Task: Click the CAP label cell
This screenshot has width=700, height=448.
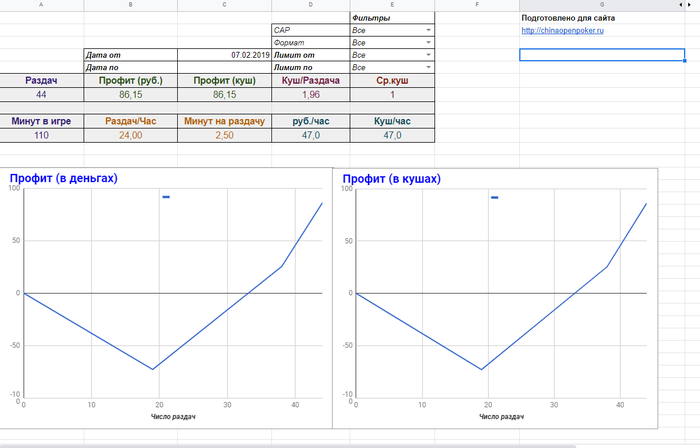Action: [x=311, y=30]
